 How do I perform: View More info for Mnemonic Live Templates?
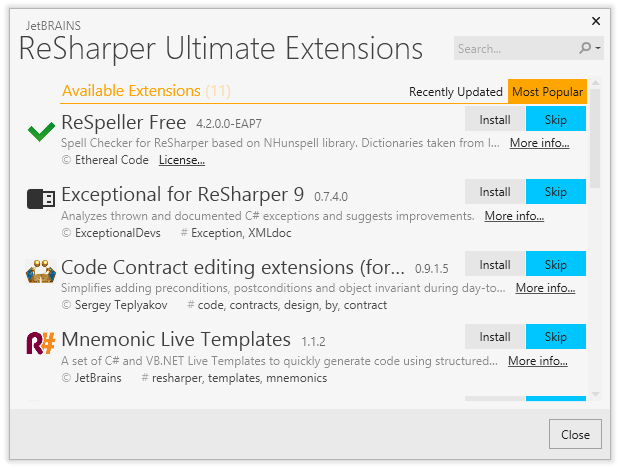(538, 361)
